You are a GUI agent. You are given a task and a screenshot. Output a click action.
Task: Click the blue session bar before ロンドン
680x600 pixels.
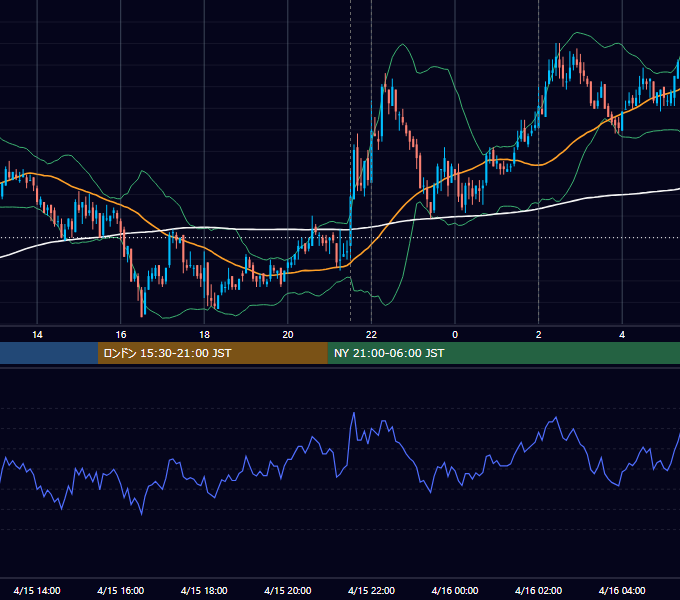coord(49,353)
